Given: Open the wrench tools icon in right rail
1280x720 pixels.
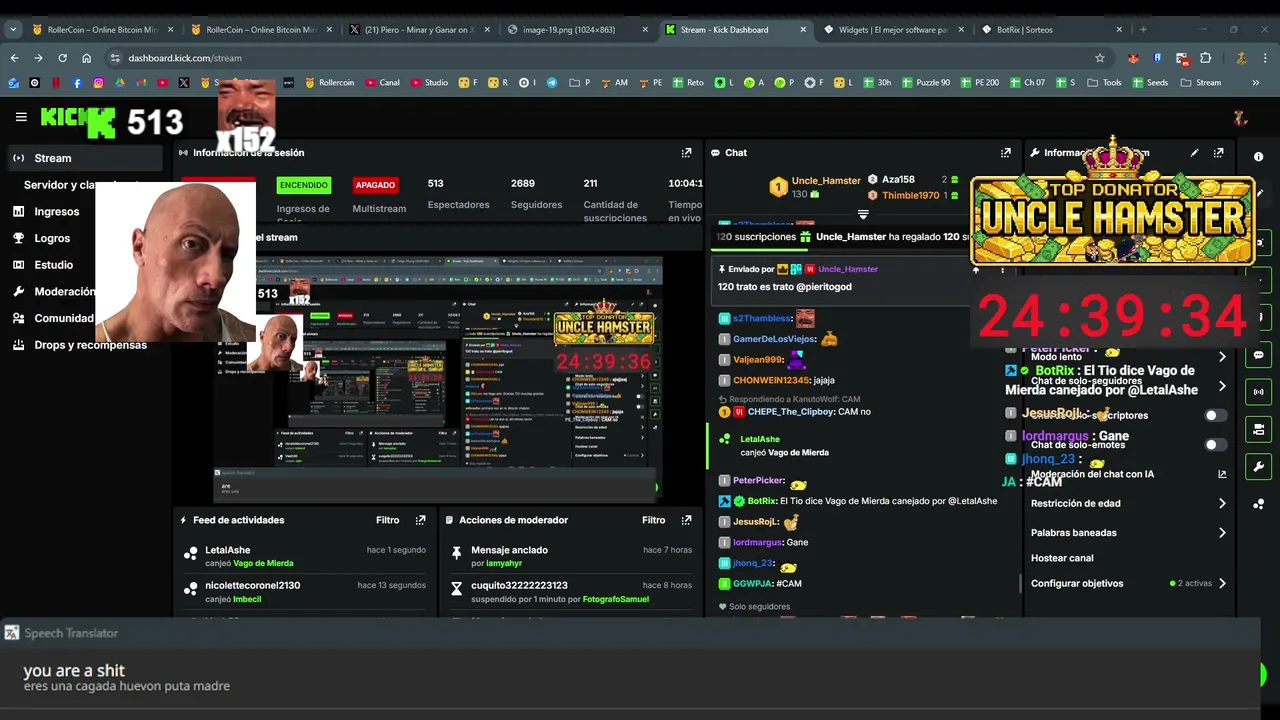Looking at the screenshot, I should point(1258,467).
